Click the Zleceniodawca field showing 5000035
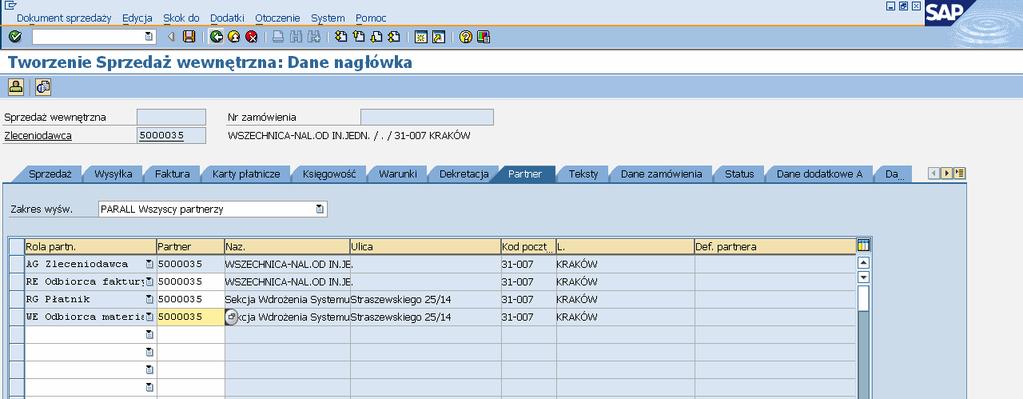The height and width of the screenshot is (399, 1023). (x=171, y=136)
